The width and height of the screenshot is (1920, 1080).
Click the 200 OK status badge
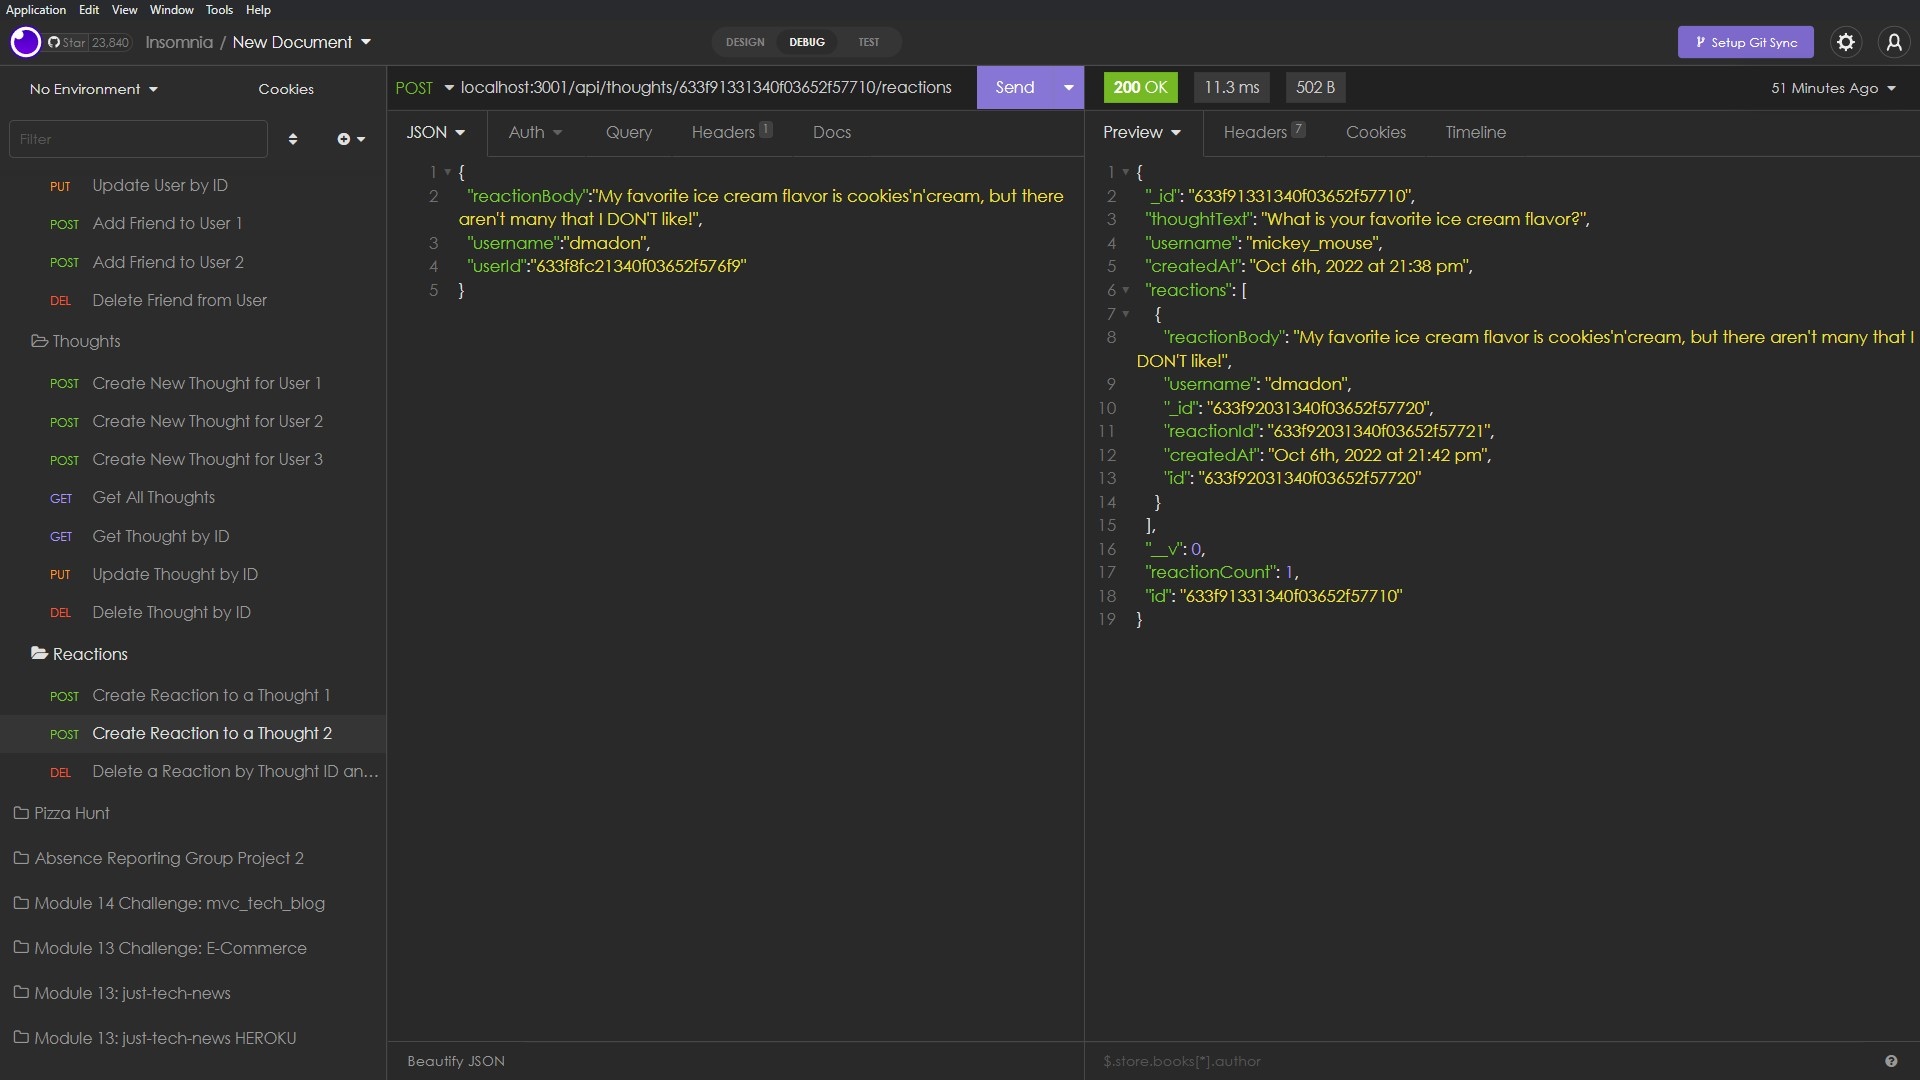pyautogui.click(x=1140, y=87)
